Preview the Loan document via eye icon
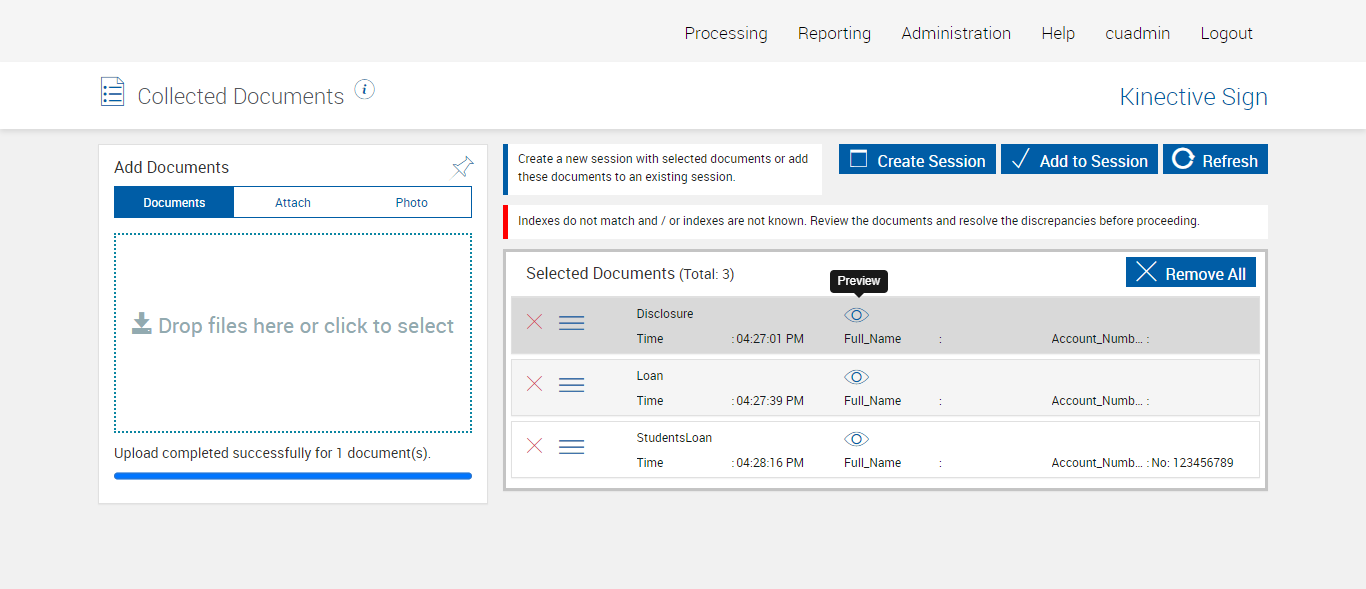Viewport: 1366px width, 589px height. (856, 377)
